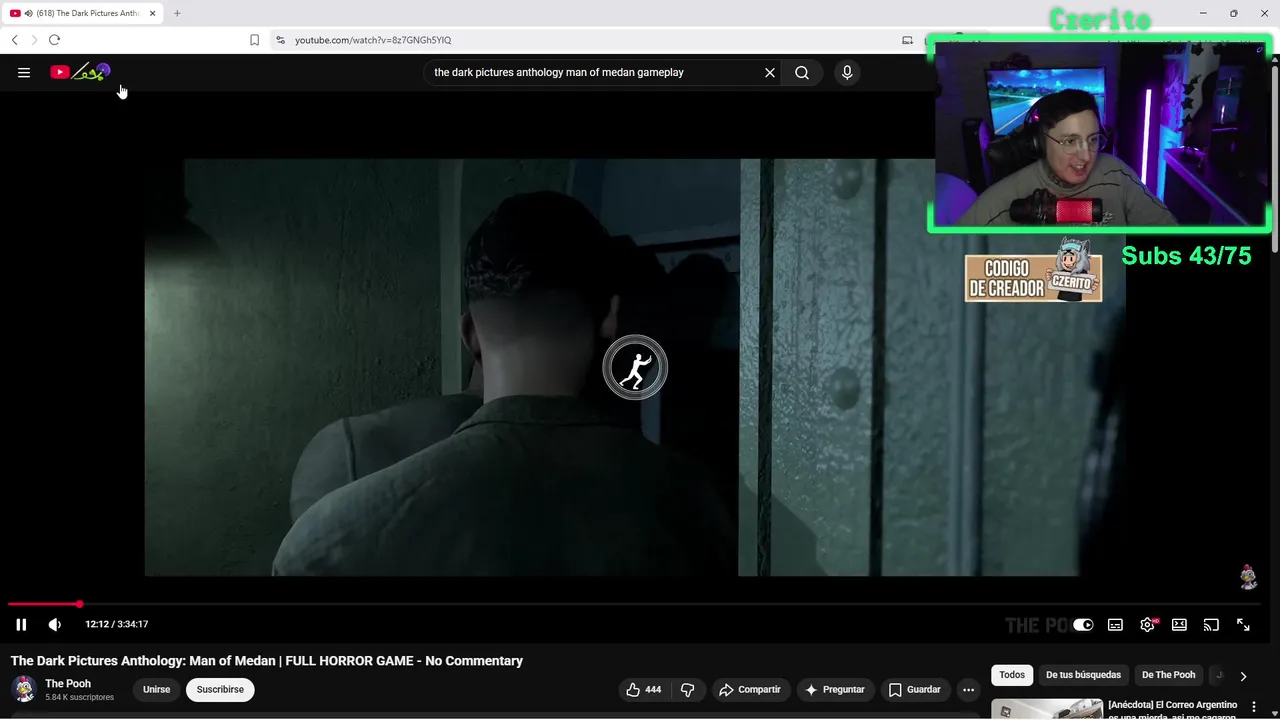Dislike the video

[688, 689]
